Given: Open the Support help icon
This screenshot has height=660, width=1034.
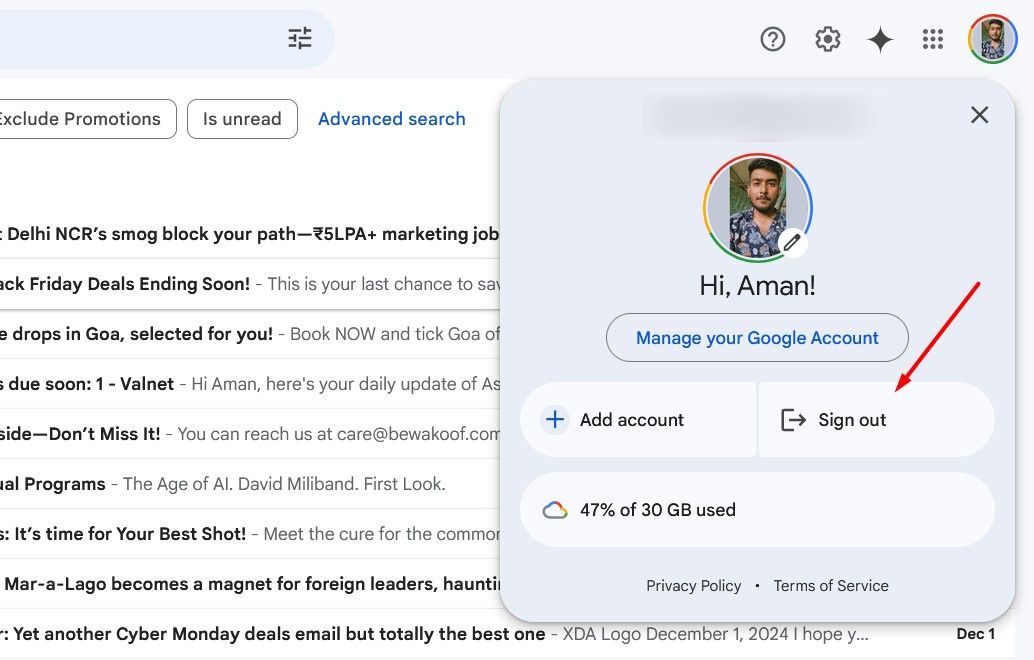Looking at the screenshot, I should tap(773, 39).
